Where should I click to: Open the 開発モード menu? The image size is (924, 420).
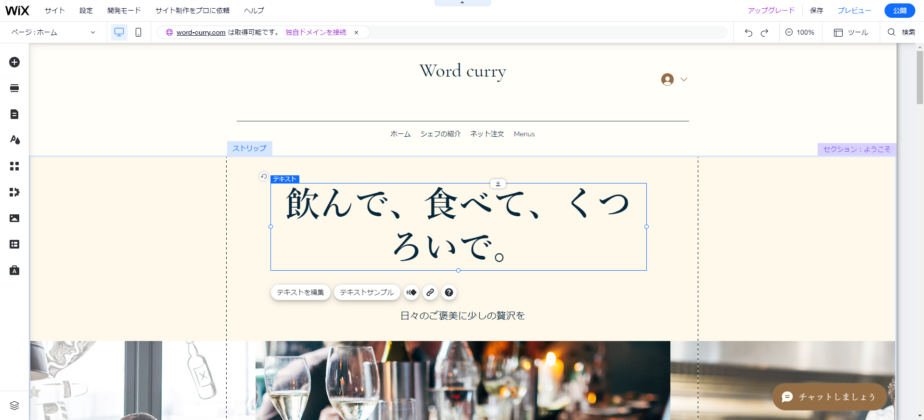[x=124, y=11]
